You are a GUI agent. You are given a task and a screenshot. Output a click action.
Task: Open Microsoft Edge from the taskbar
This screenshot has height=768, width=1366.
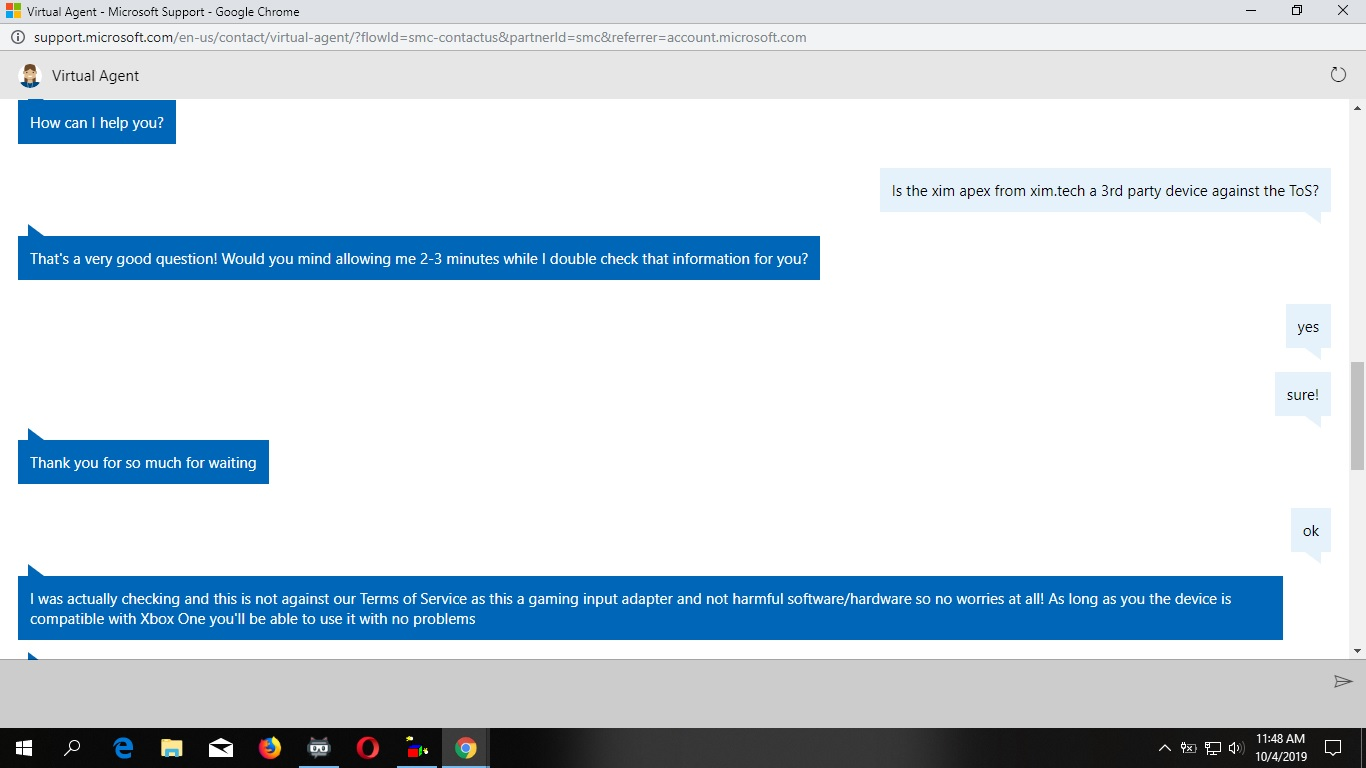(x=122, y=747)
